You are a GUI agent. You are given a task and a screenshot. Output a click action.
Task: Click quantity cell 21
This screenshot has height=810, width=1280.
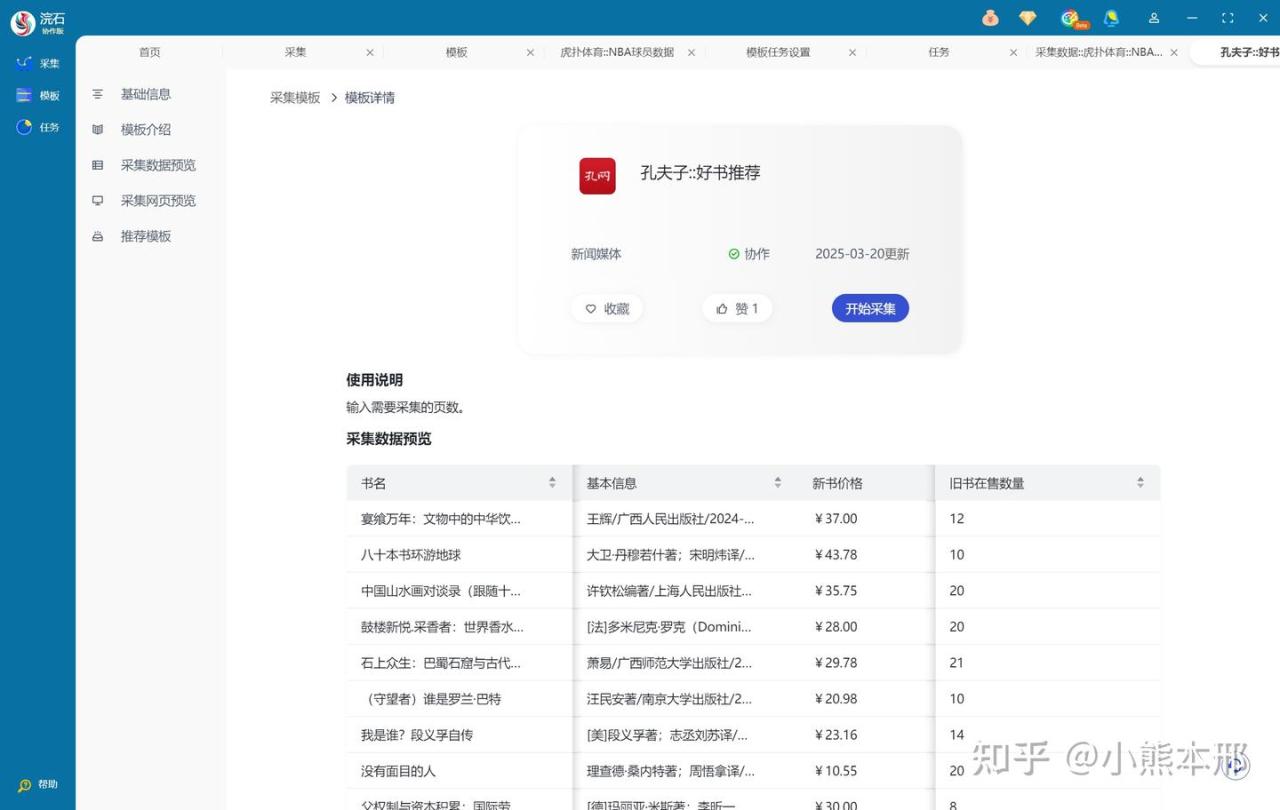(x=957, y=663)
